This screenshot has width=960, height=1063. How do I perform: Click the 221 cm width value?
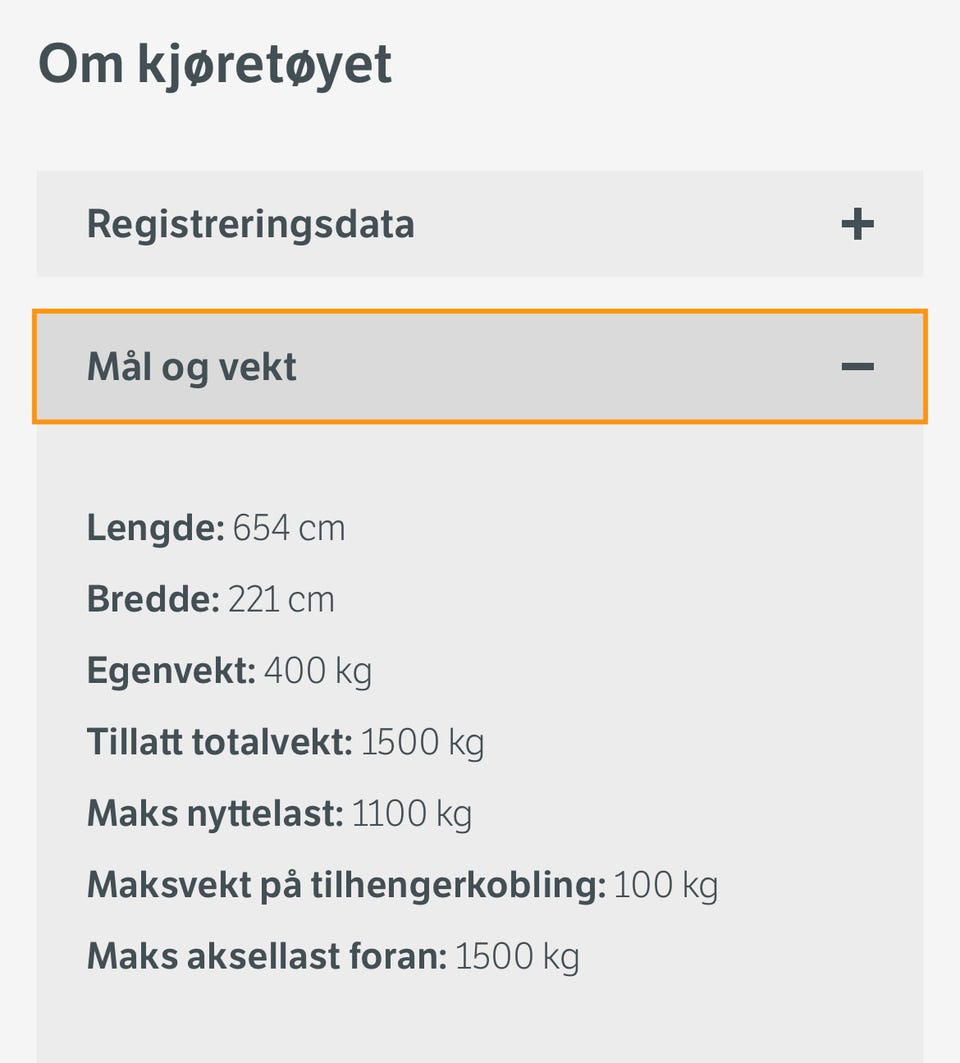(281, 599)
